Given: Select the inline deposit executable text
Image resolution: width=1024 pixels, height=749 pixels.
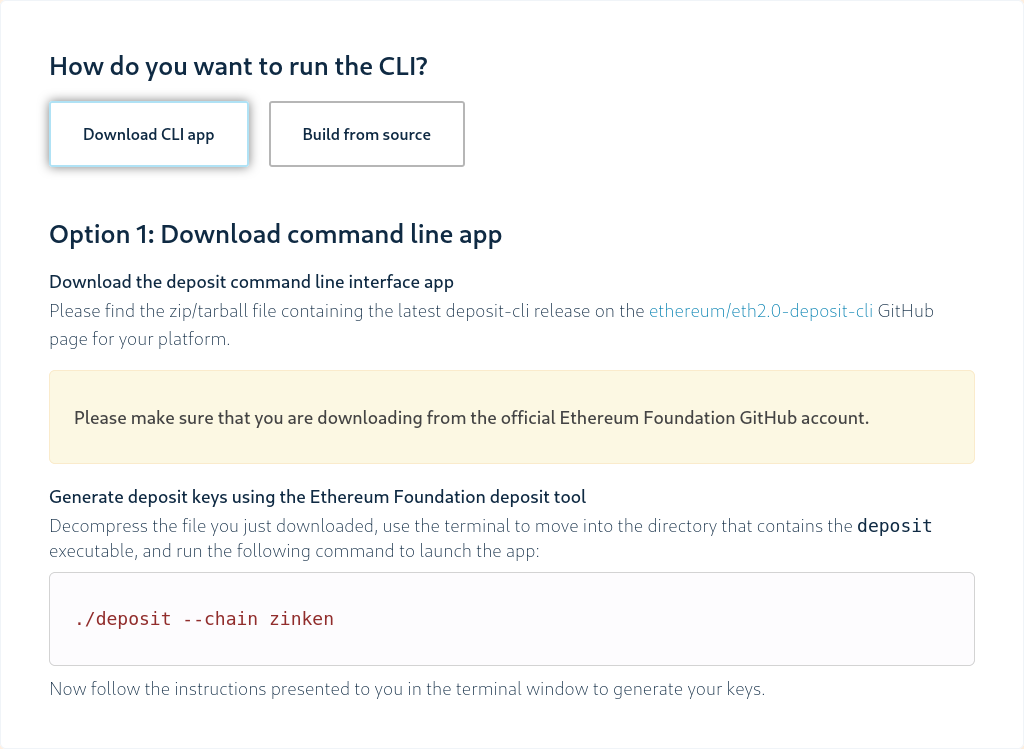Looking at the screenshot, I should click(894, 524).
